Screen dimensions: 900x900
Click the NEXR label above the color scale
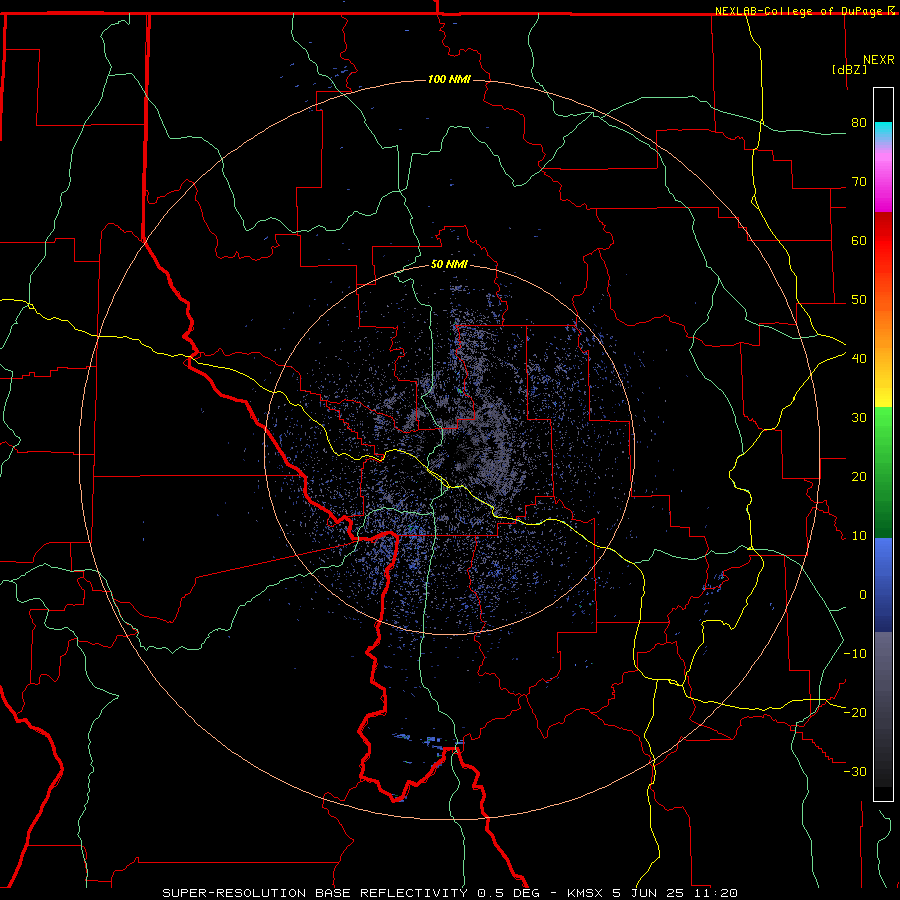879,60
